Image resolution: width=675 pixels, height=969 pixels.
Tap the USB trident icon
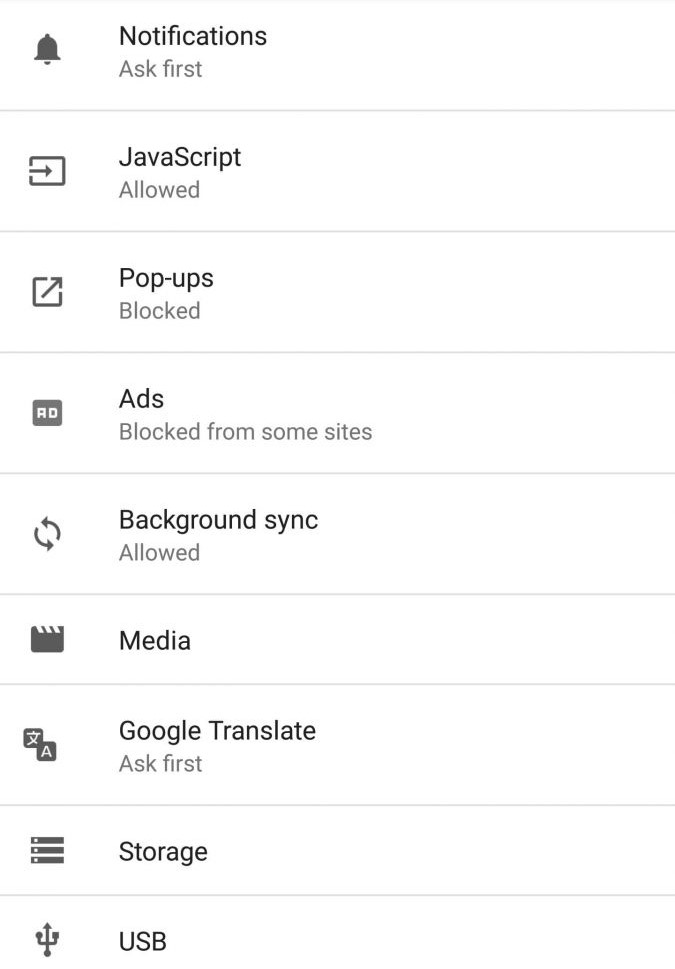47,939
